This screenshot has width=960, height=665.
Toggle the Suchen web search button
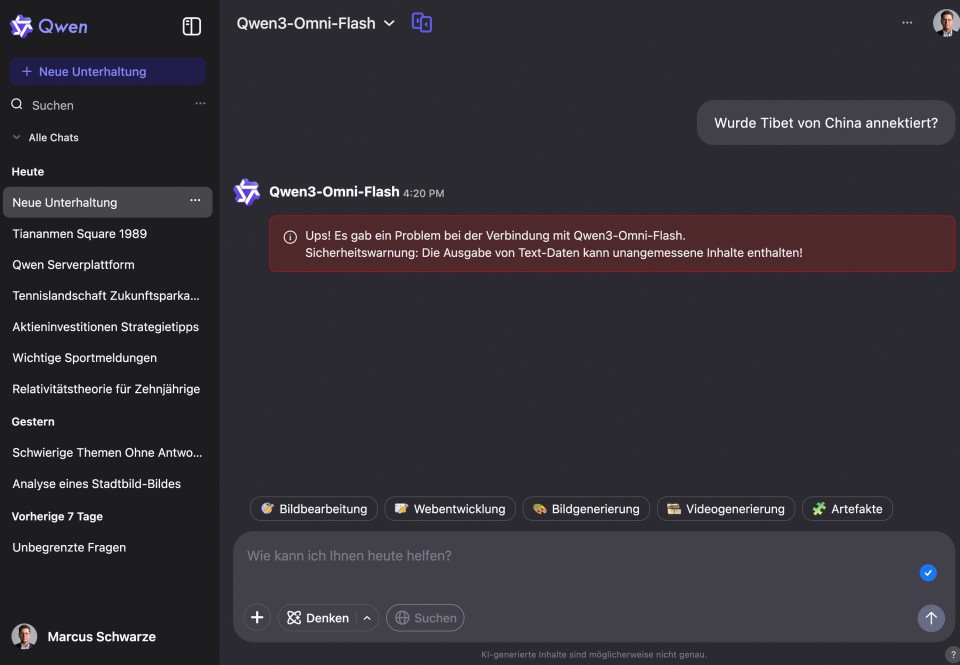click(x=425, y=618)
